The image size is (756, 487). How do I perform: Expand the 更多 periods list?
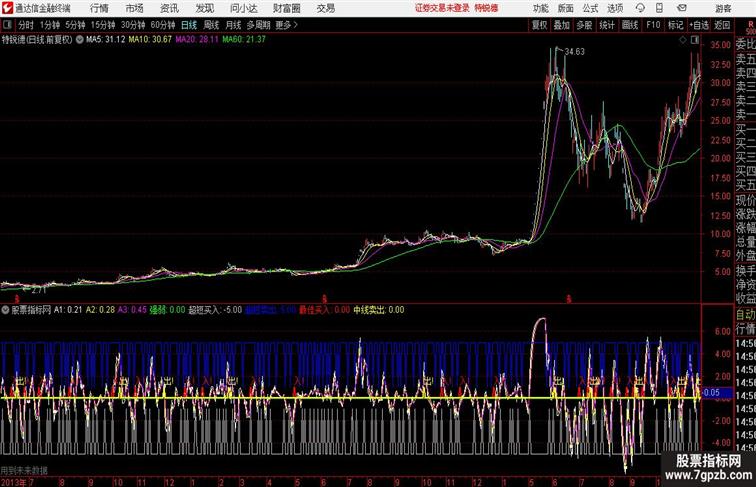click(287, 25)
